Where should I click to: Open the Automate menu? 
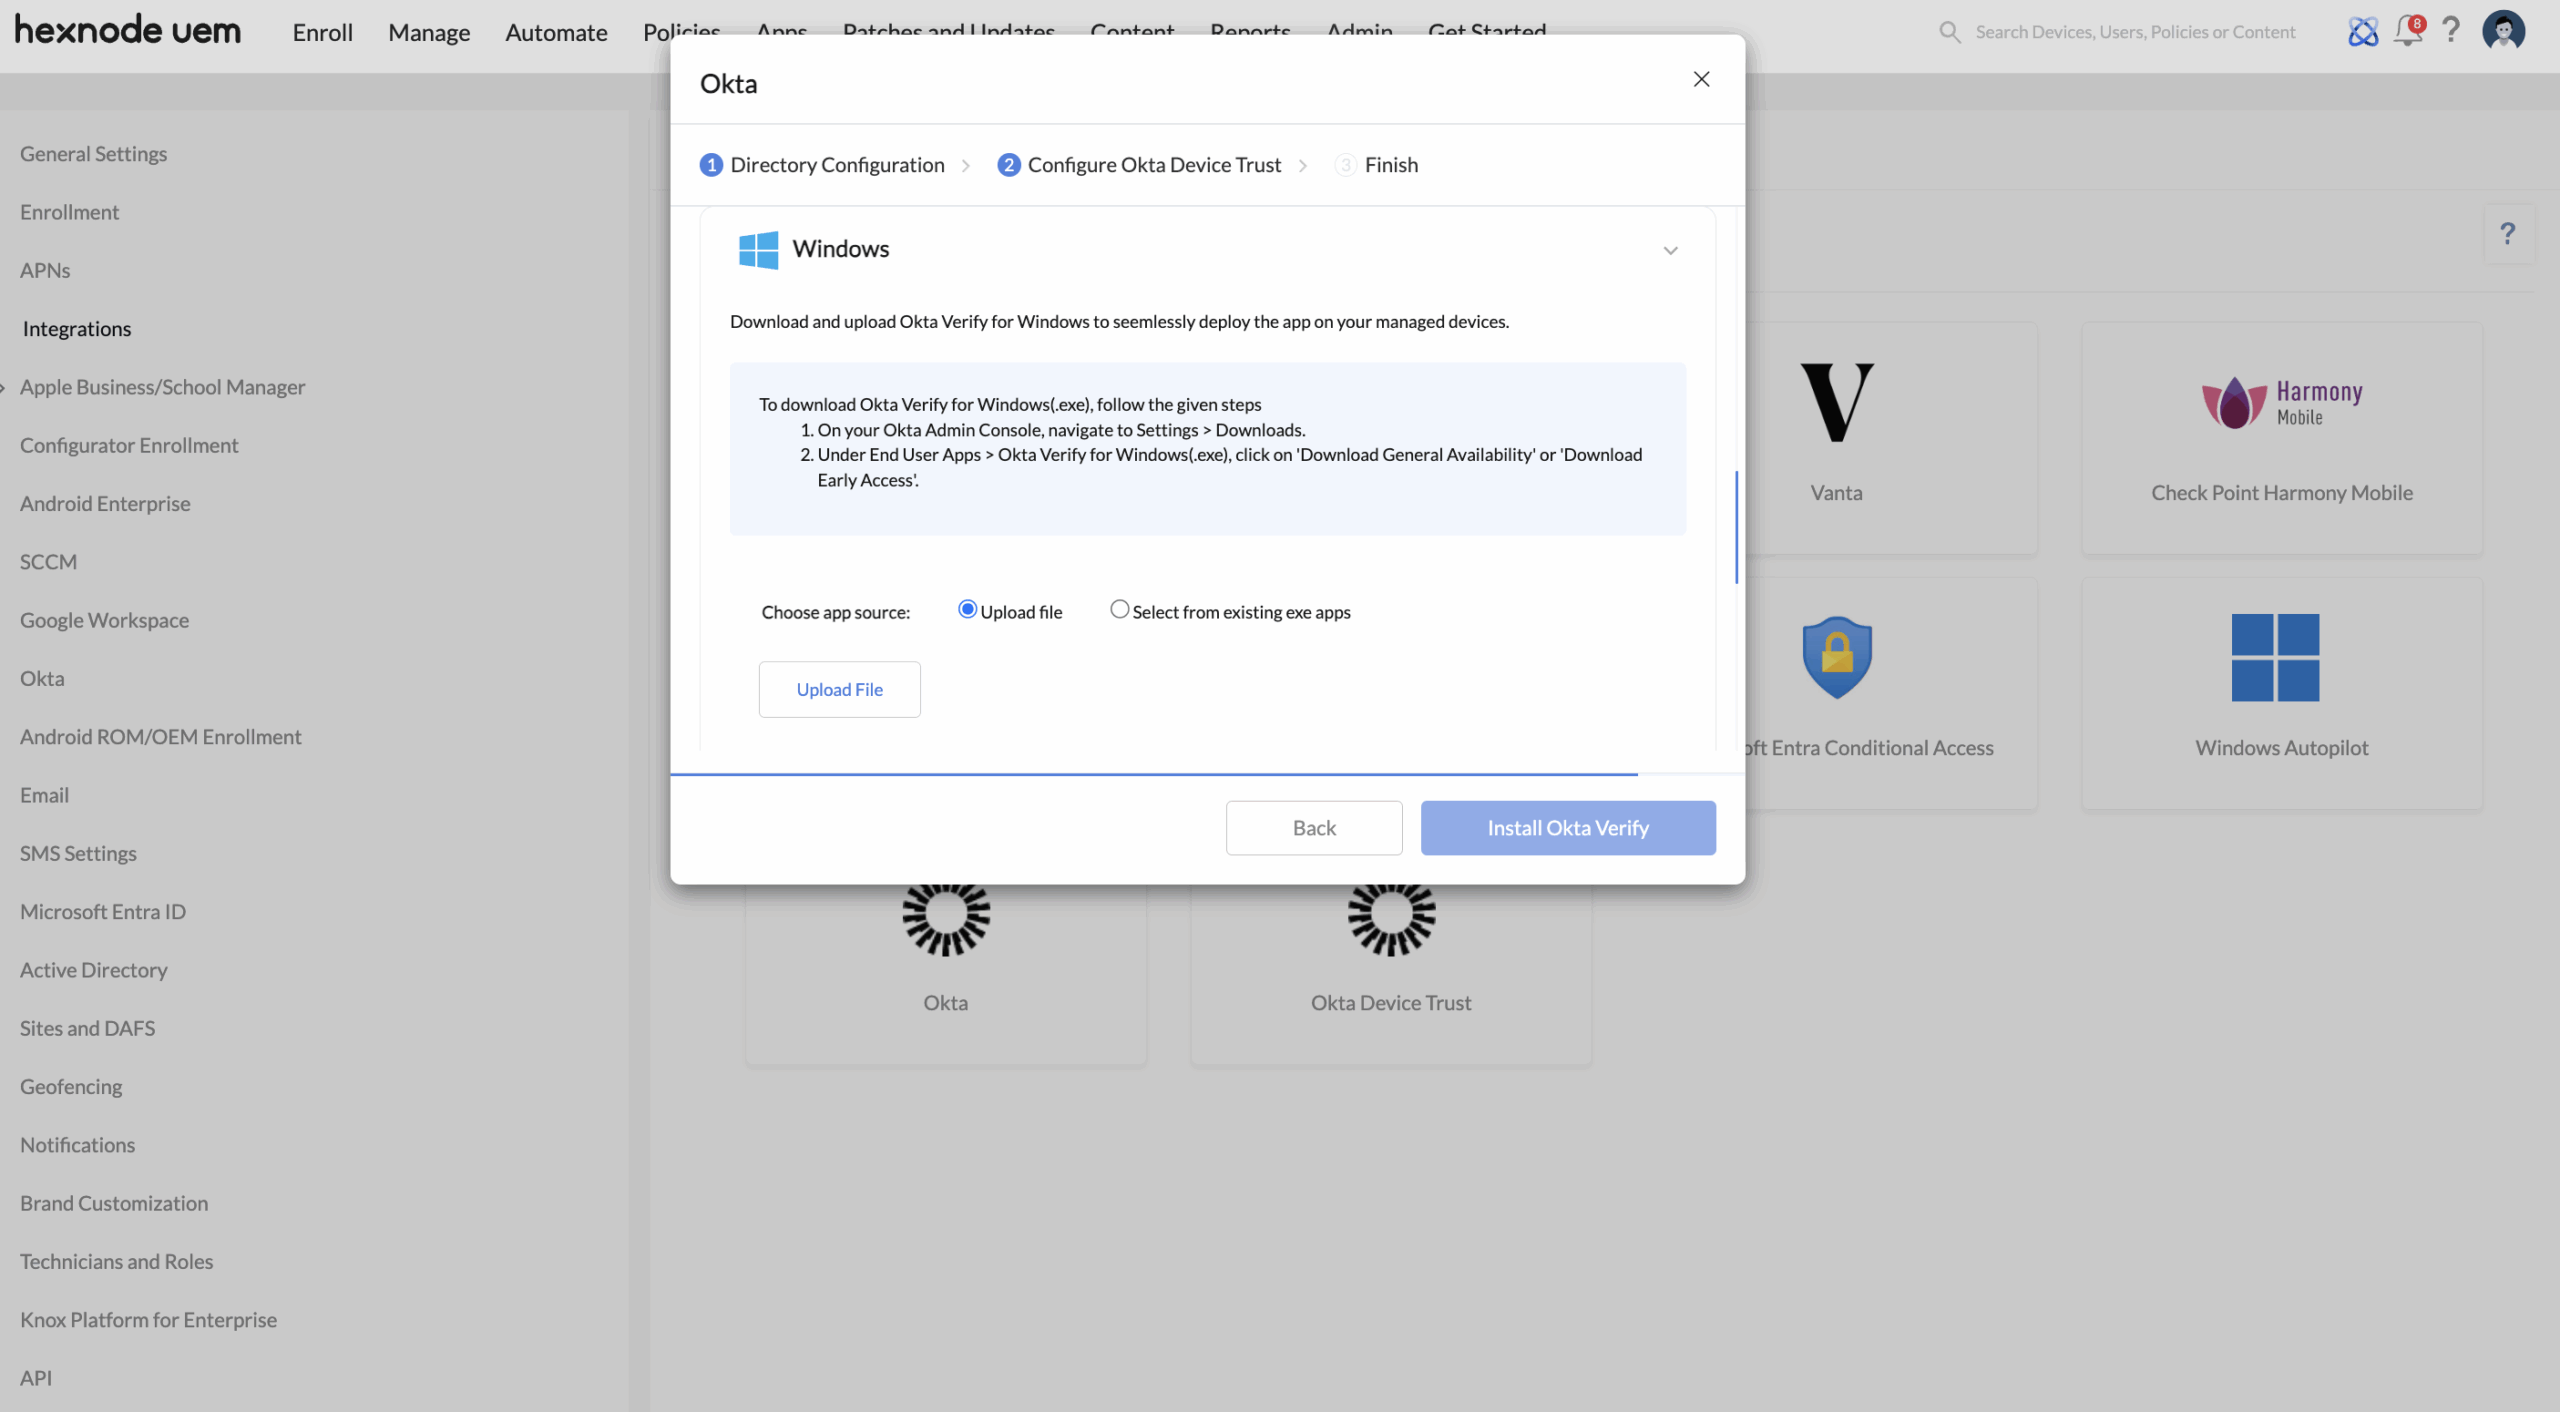click(556, 32)
